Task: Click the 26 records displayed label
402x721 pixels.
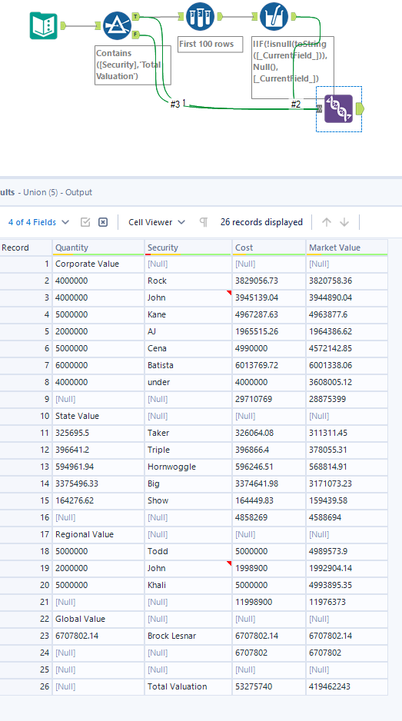Action: [261, 222]
